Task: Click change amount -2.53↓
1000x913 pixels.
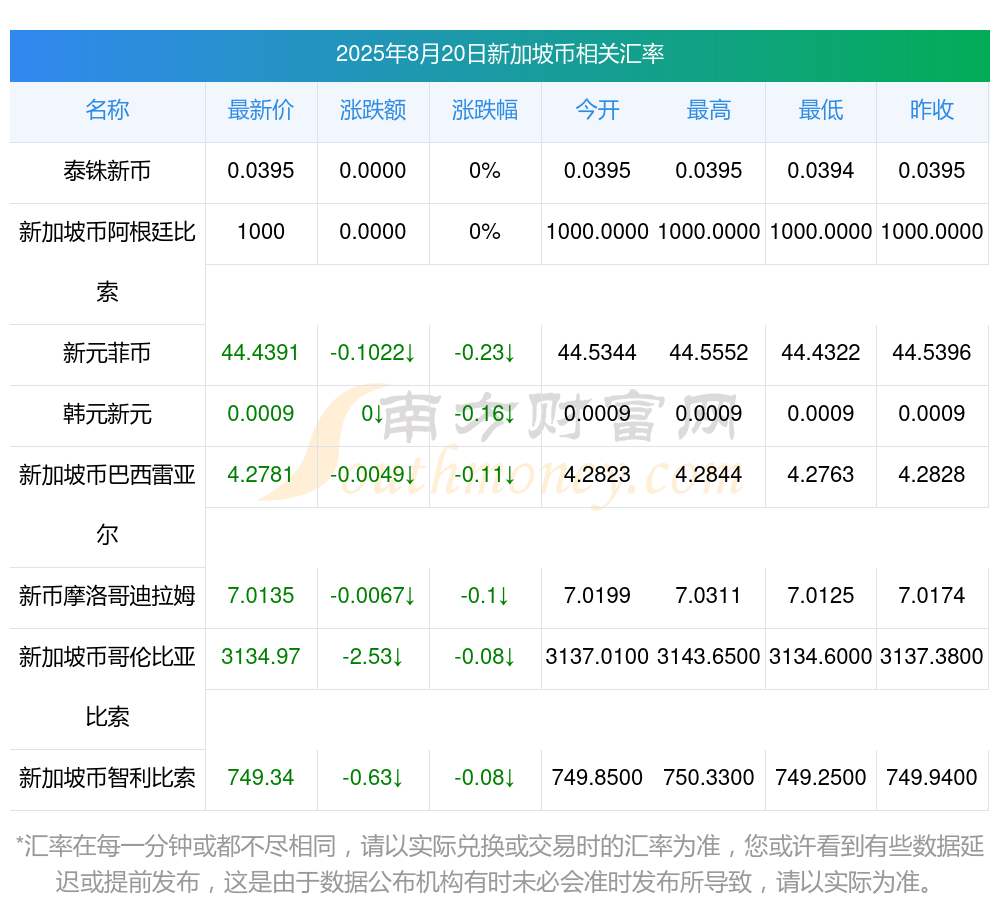Action: pos(372,656)
